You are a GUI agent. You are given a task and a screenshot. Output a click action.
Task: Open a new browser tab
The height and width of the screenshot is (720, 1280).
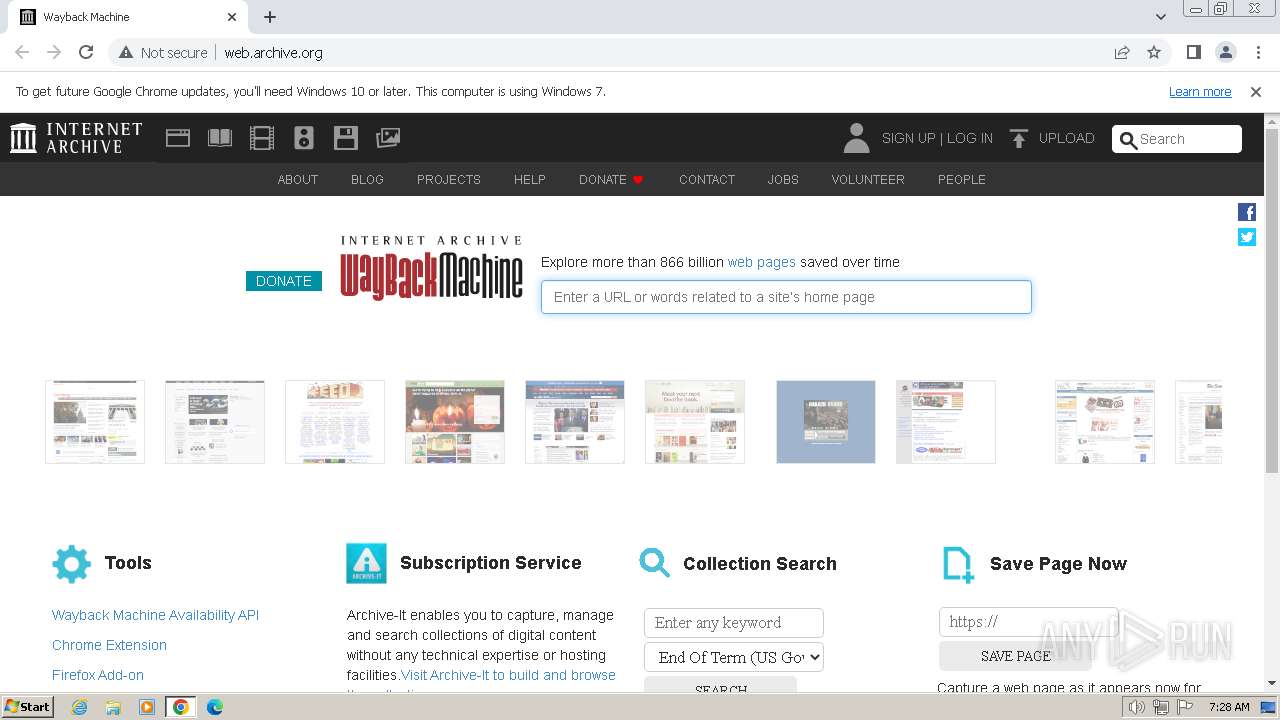[270, 17]
